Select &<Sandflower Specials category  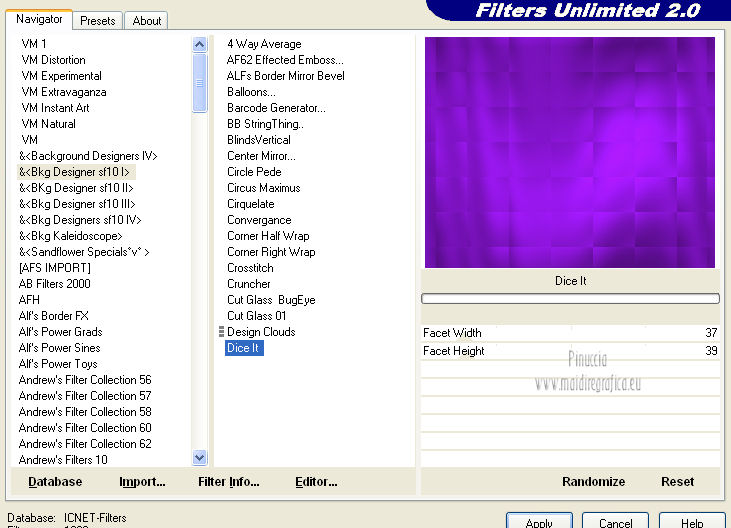(x=84, y=252)
